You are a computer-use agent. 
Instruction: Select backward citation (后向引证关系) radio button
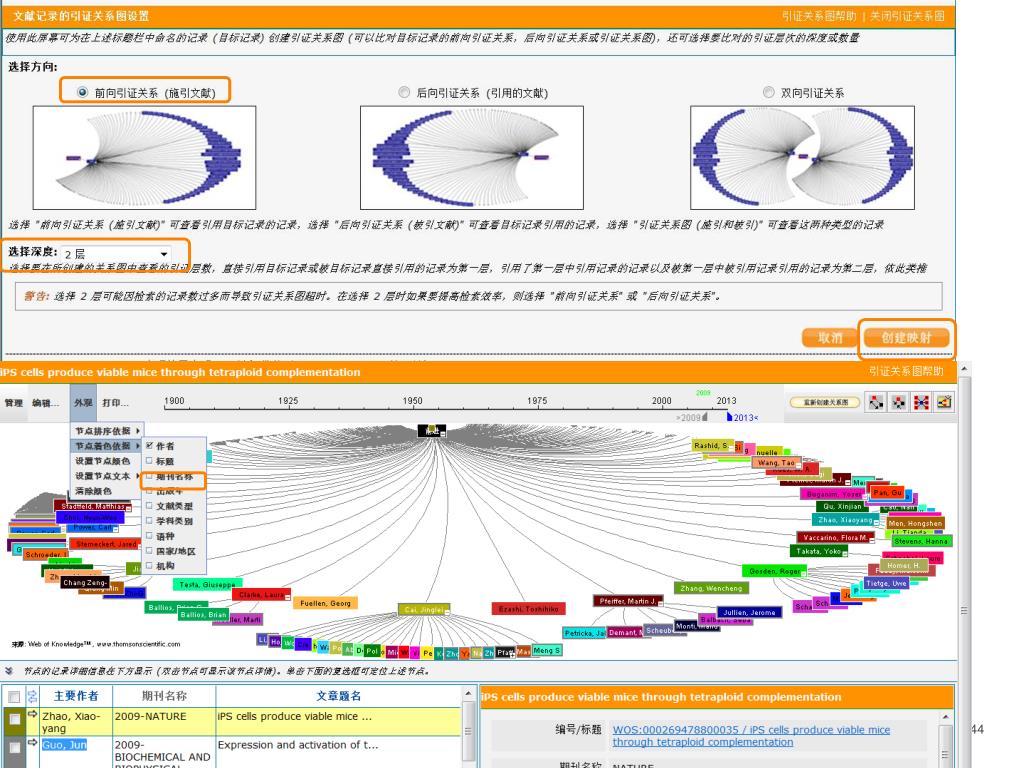[x=404, y=93]
